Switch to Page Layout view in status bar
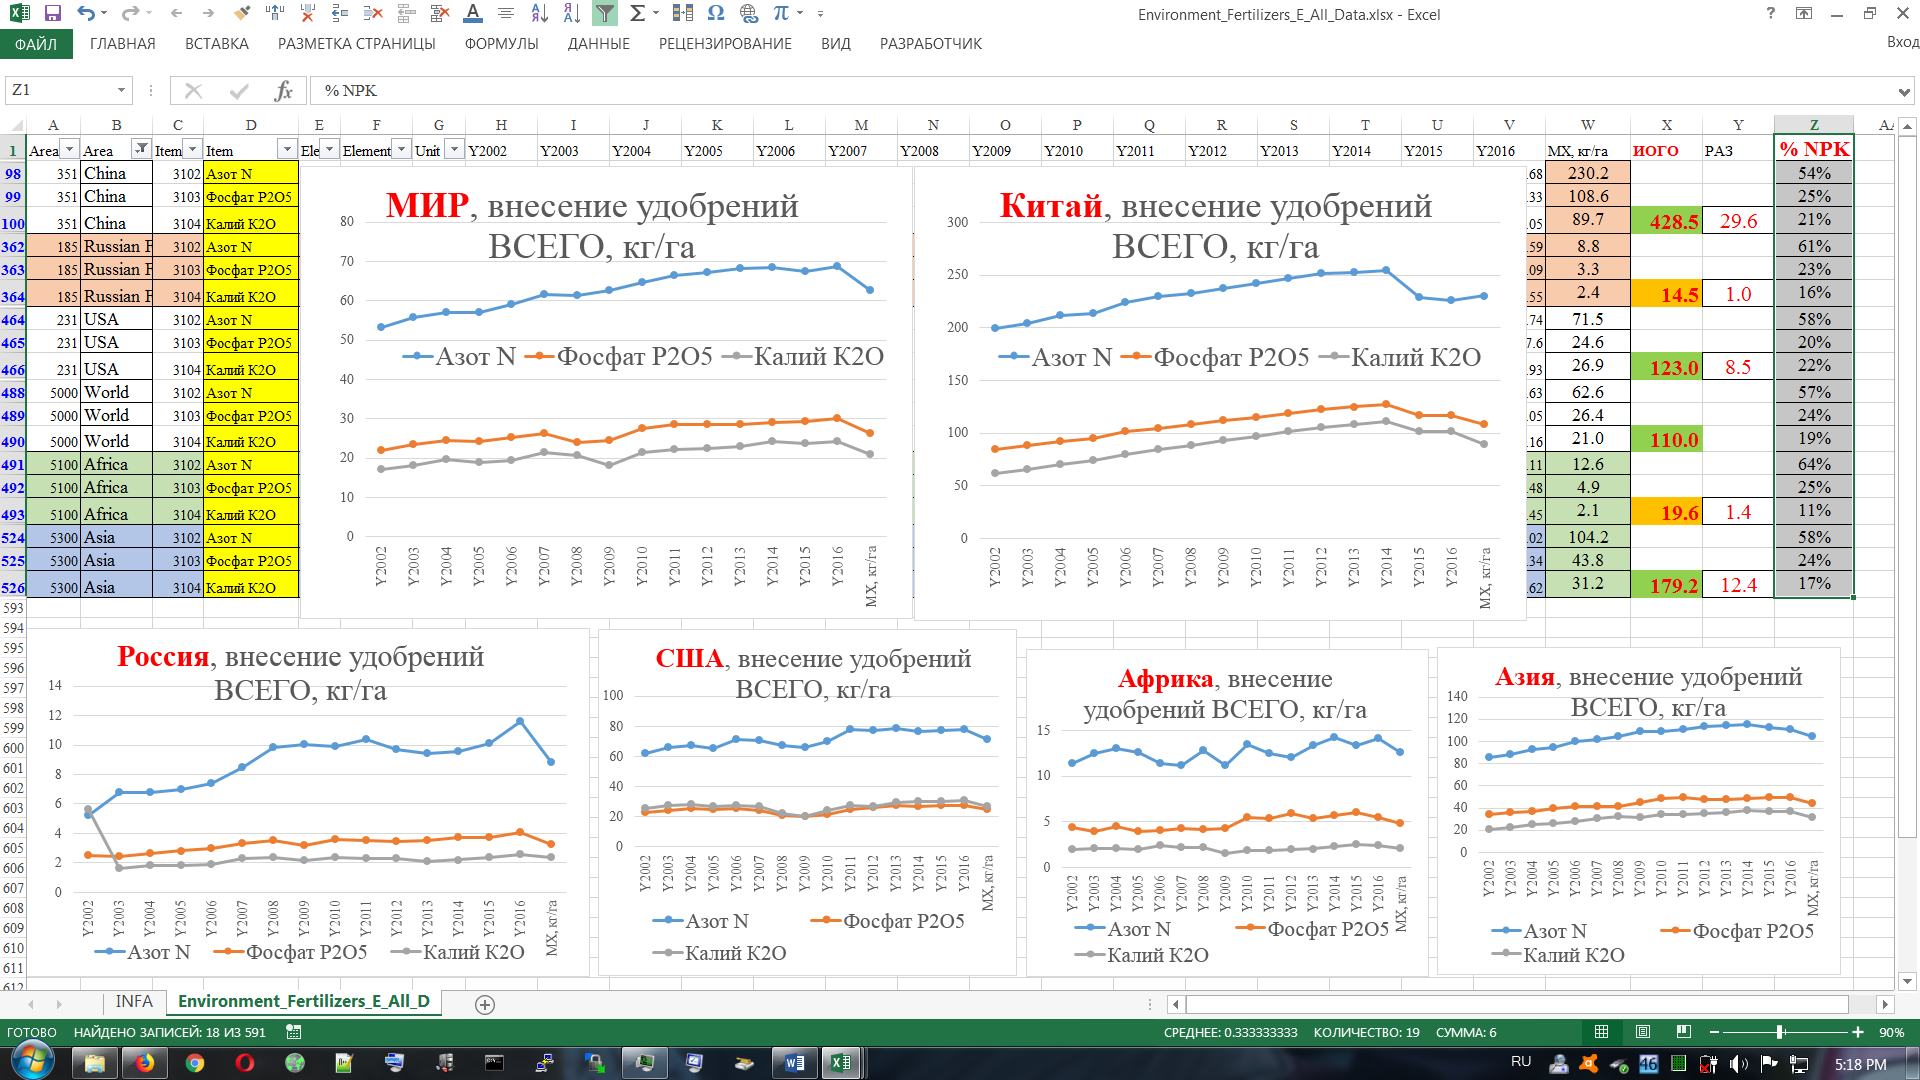The width and height of the screenshot is (1920, 1080). 1643,1032
